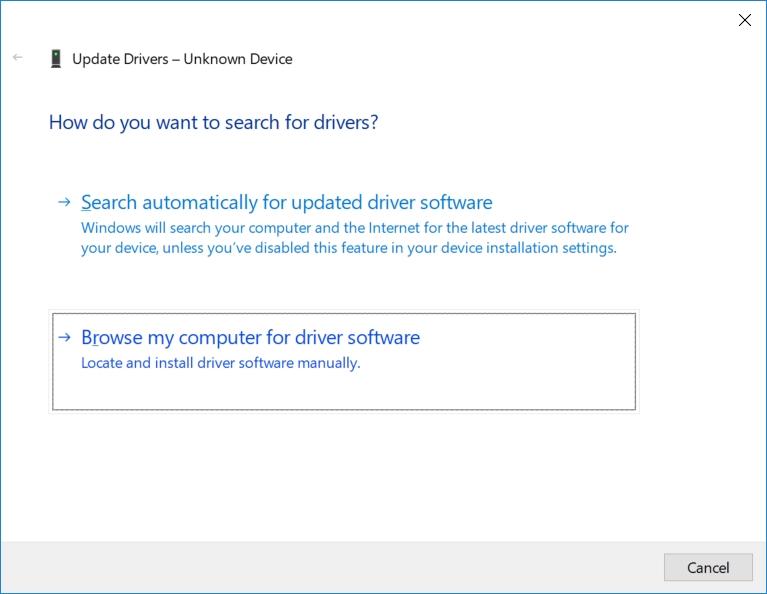Click the device icon beside Update Drivers title
Screen dimensions: 767x594
point(56,59)
